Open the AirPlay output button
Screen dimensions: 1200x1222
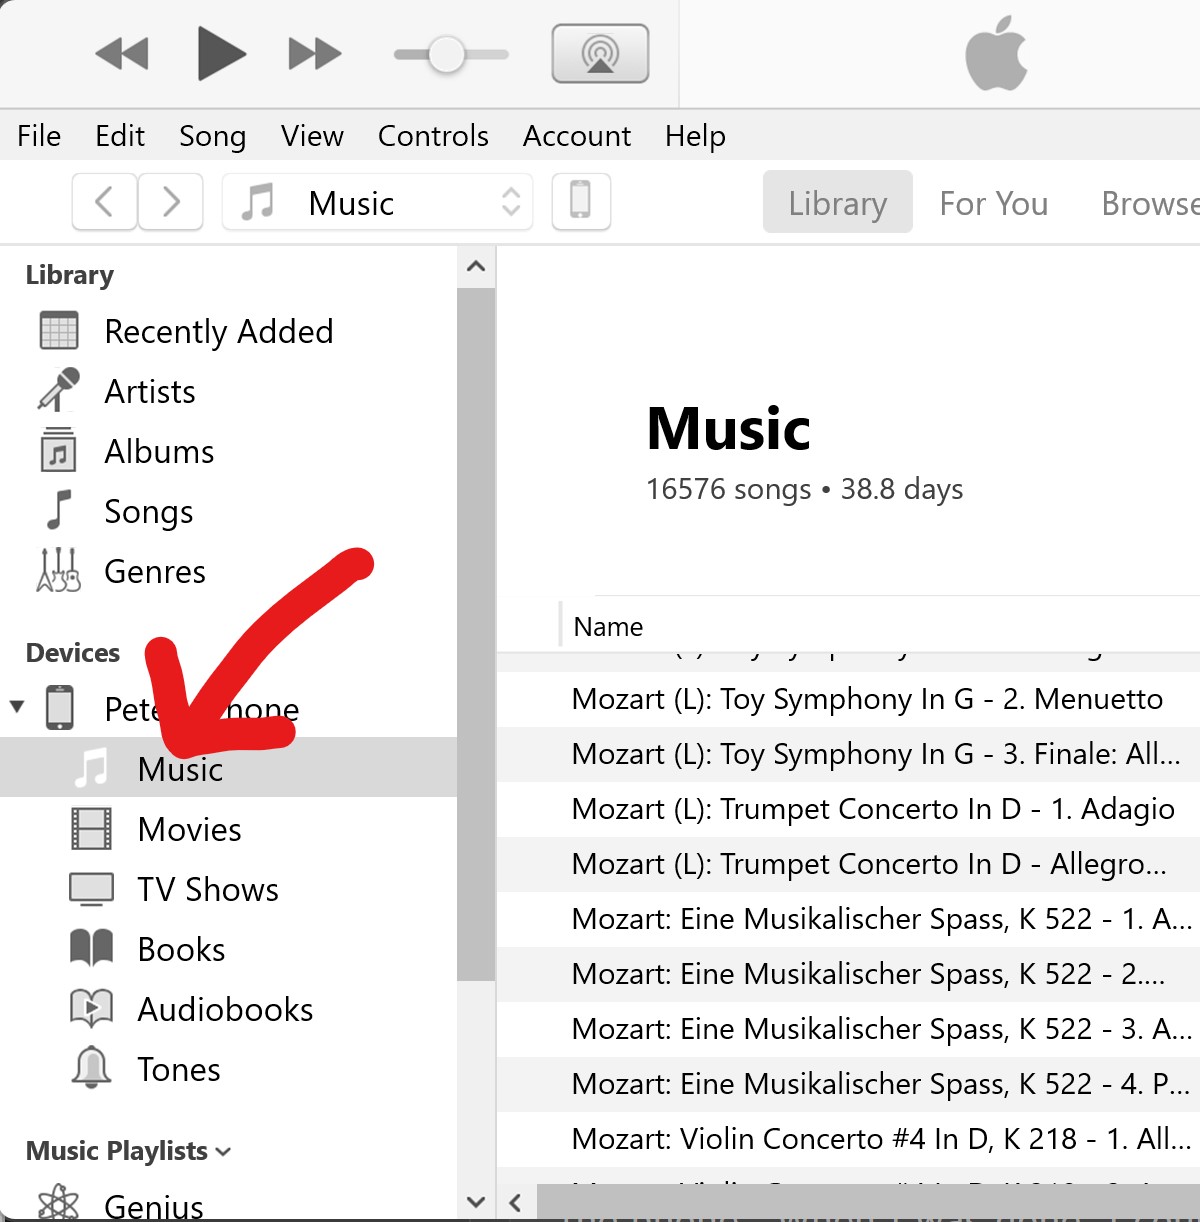(600, 54)
